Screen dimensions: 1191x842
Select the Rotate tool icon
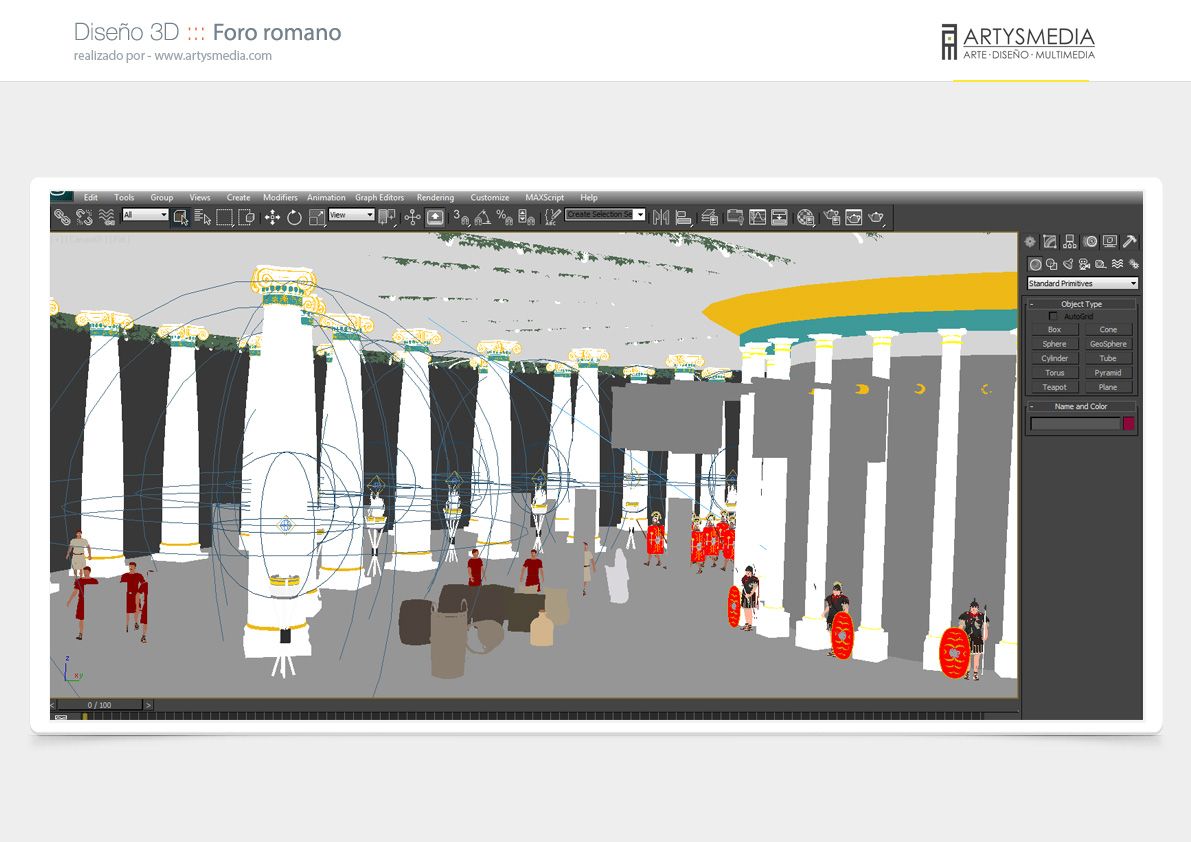(x=294, y=218)
